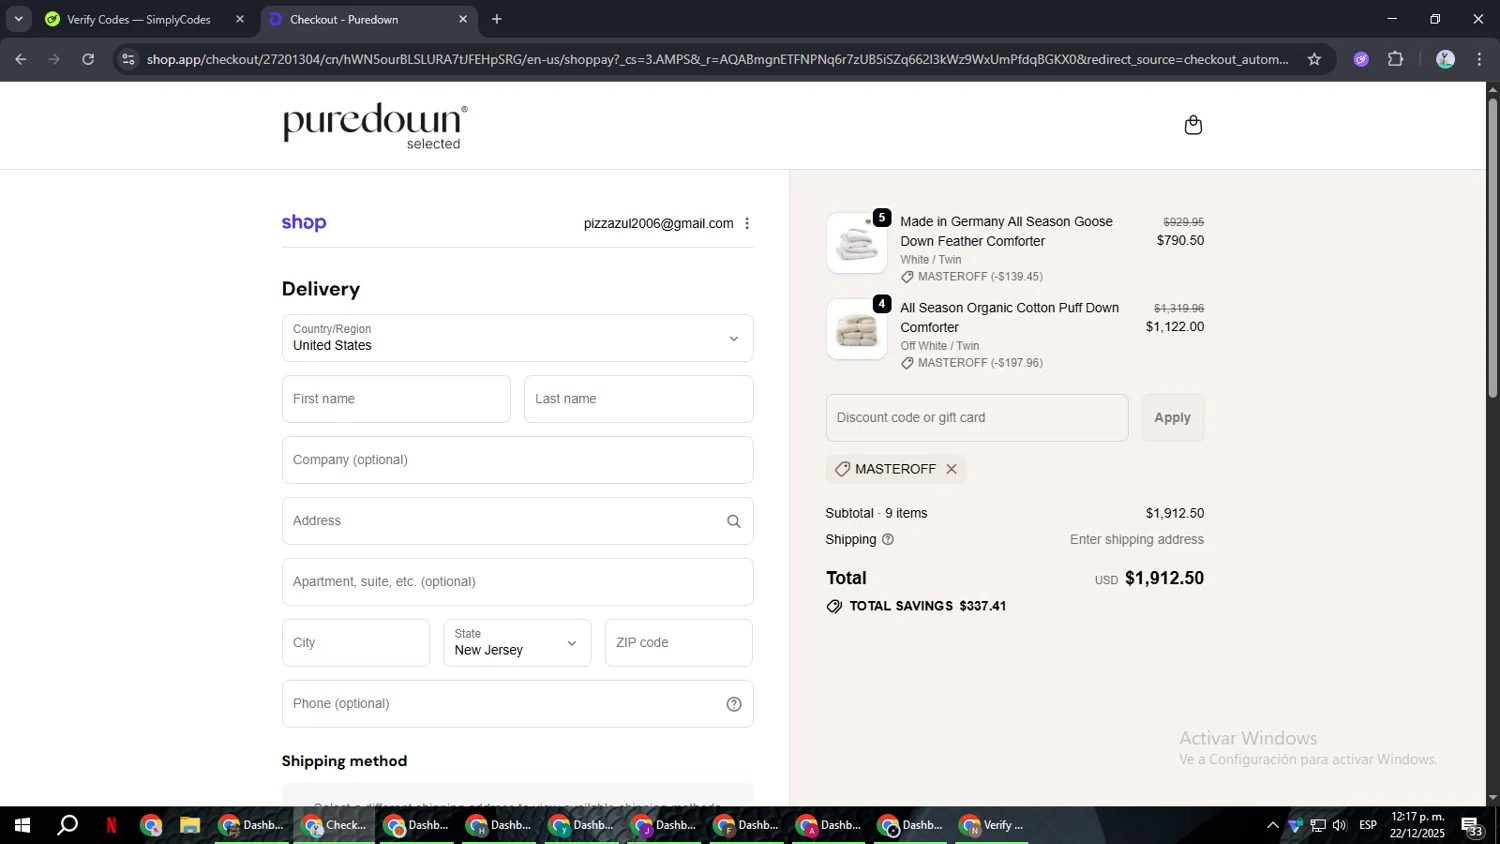This screenshot has height=844, width=1500.
Task: Click the Organic Cotton Puff Comforter thumbnail
Action: 857,329
